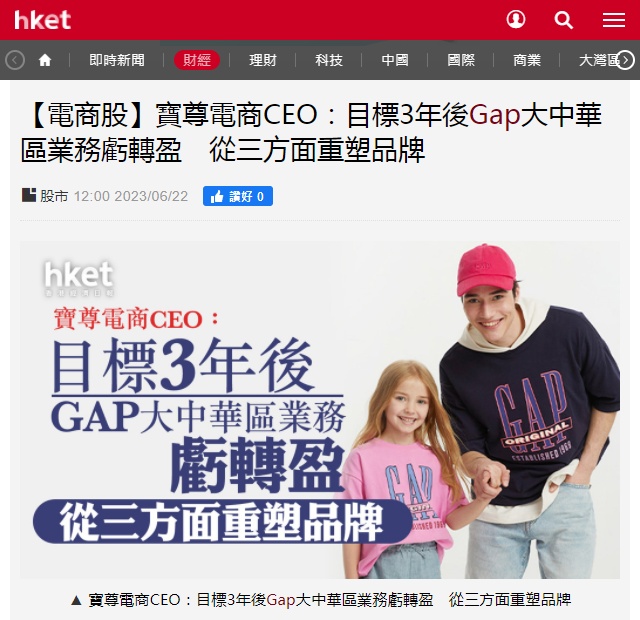This screenshot has height=620, width=640.
Task: Open the 商業 section
Action: tap(527, 60)
